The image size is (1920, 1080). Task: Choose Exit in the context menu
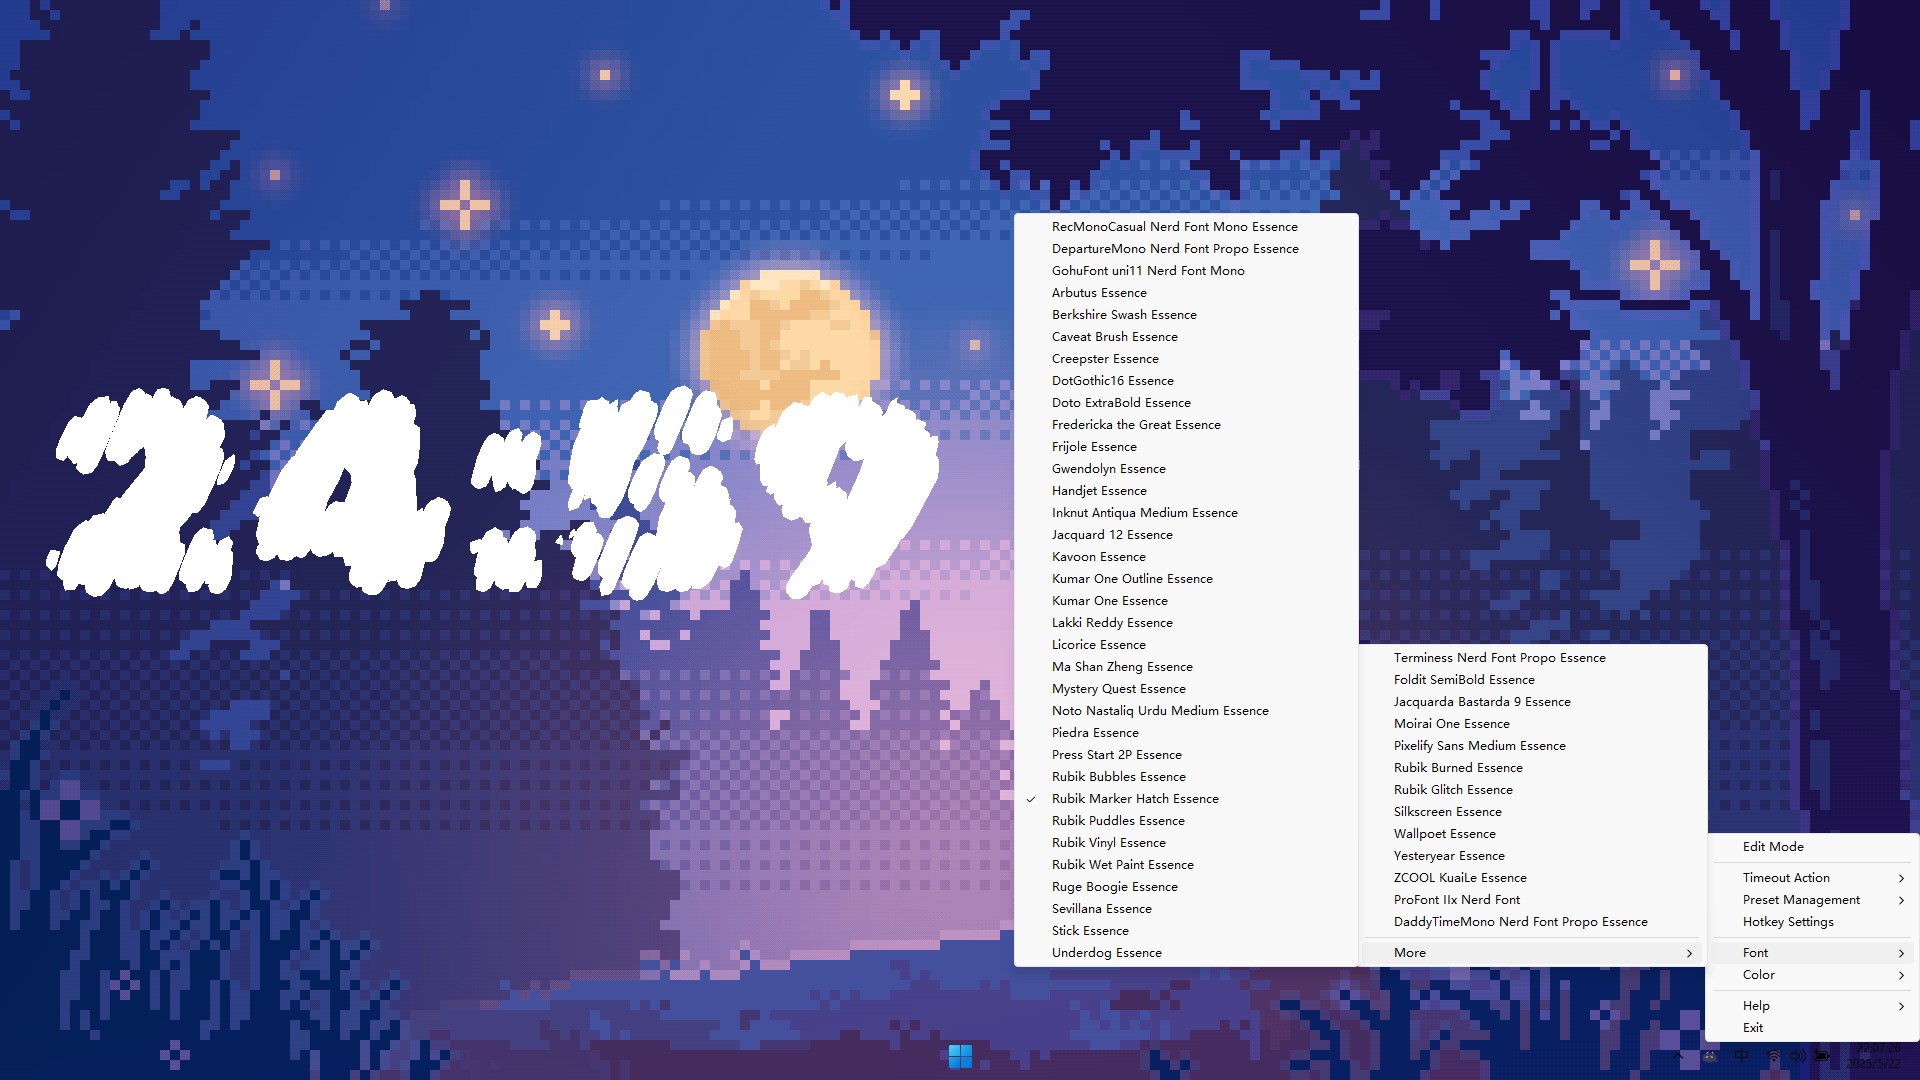[x=1753, y=1028]
